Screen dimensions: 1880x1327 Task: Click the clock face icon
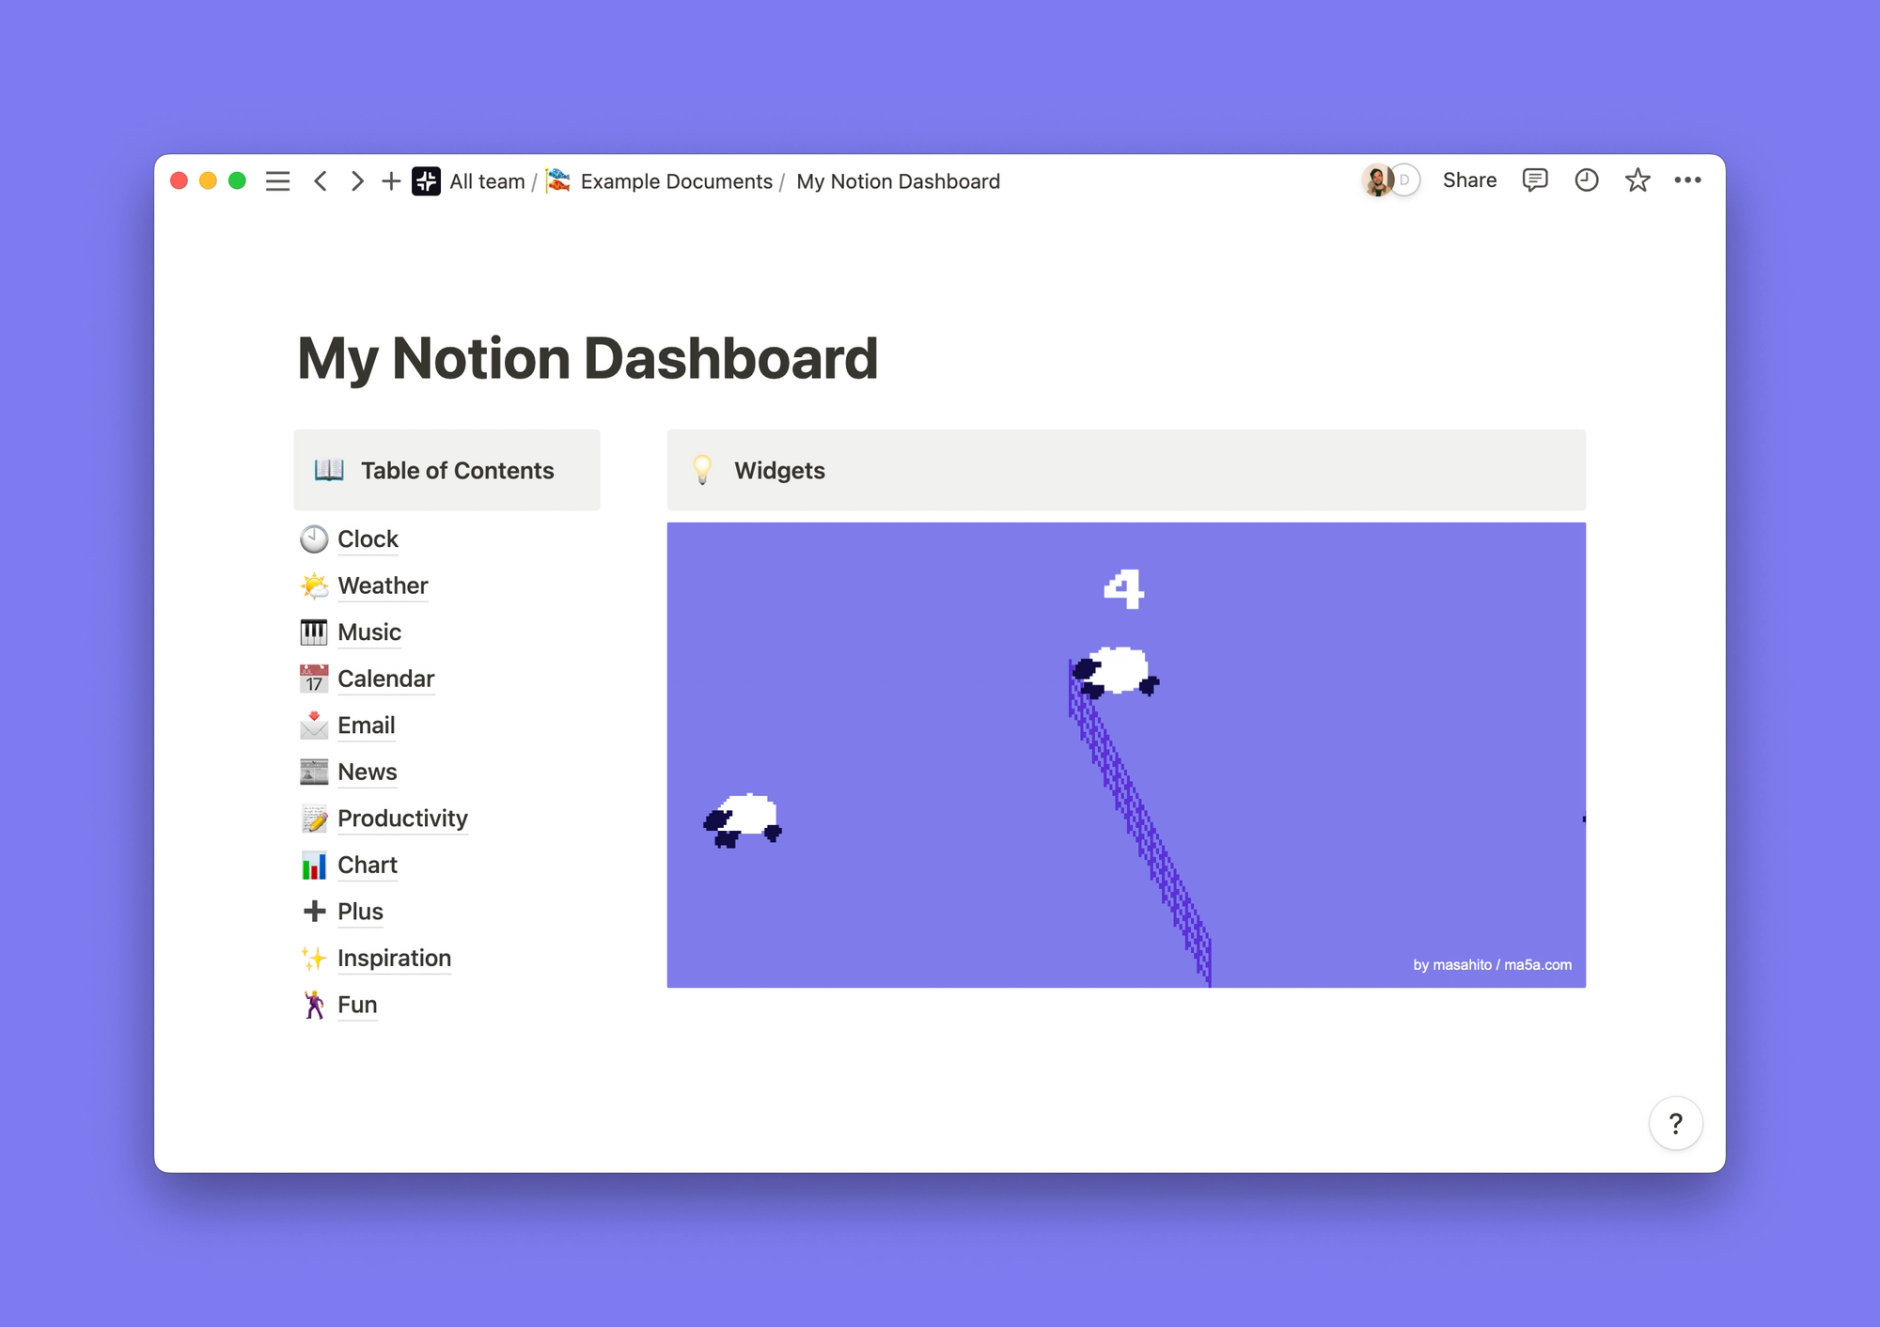[x=314, y=539]
